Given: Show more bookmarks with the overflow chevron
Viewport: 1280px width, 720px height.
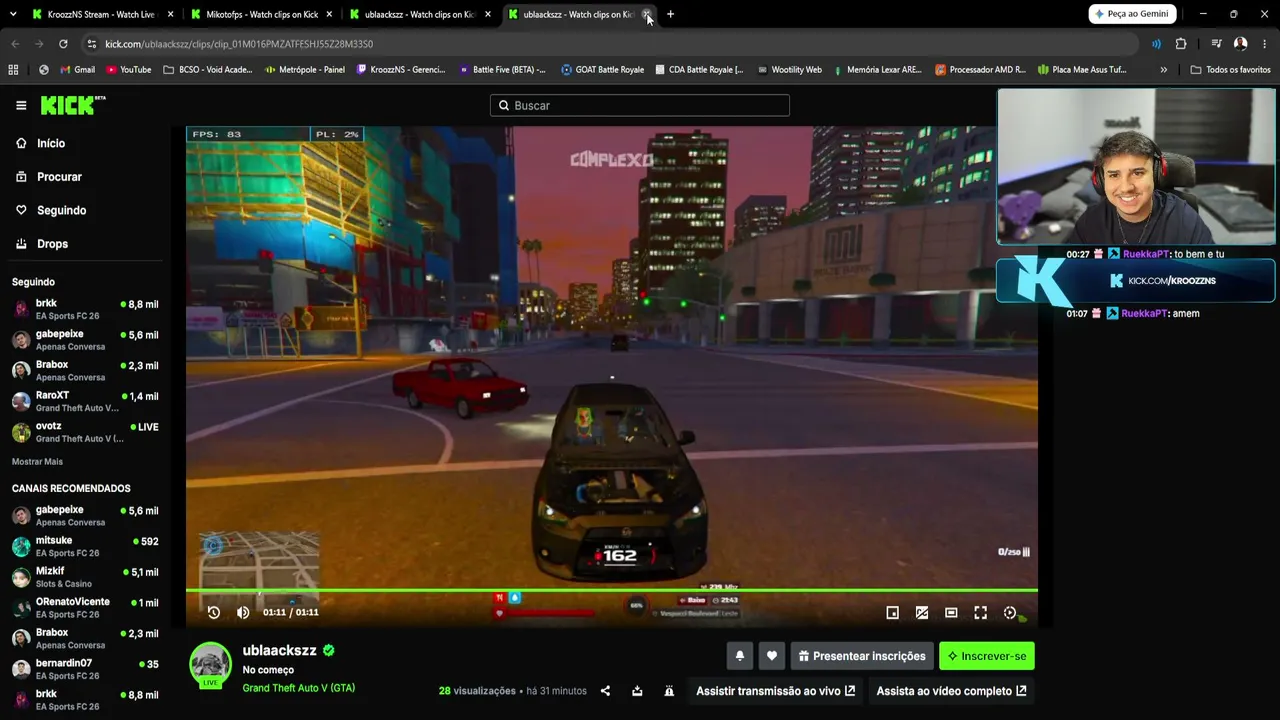Looking at the screenshot, I should point(1163,70).
